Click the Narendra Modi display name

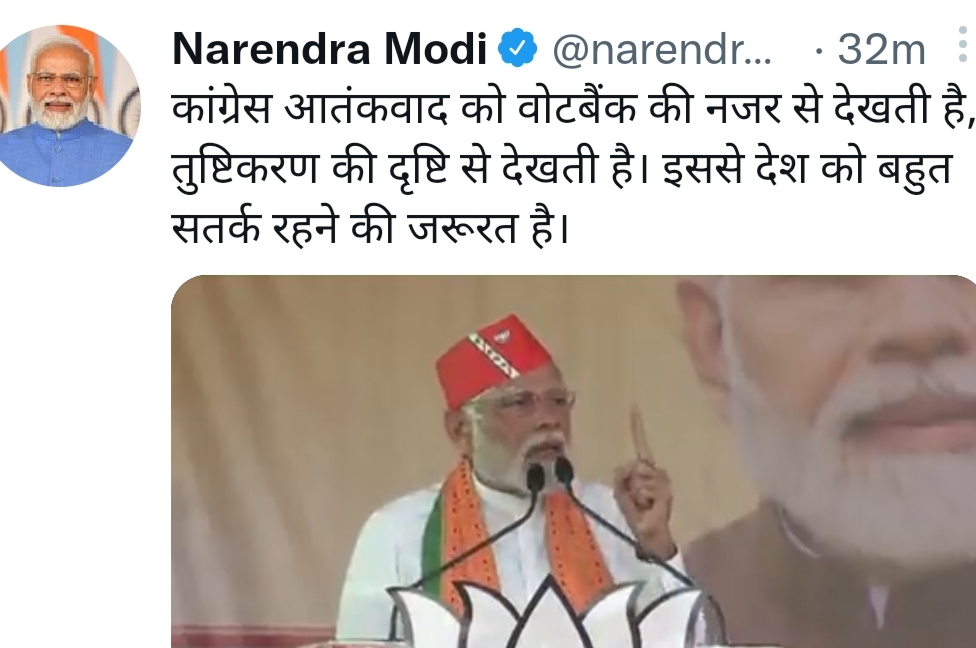tap(329, 48)
